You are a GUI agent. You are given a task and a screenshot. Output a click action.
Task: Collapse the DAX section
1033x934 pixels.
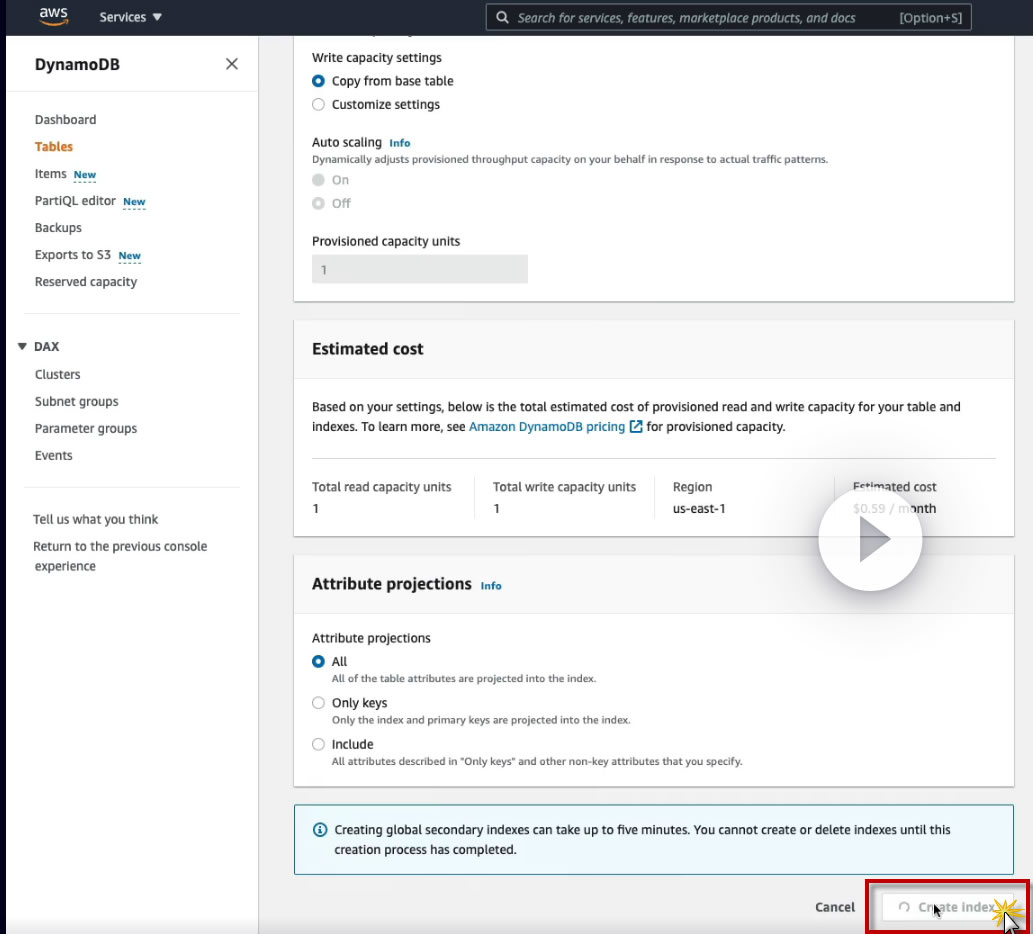point(22,347)
